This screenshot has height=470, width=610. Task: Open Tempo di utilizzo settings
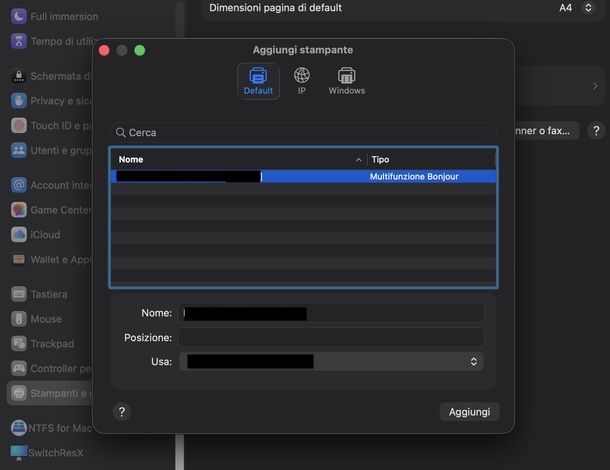tap(53, 41)
